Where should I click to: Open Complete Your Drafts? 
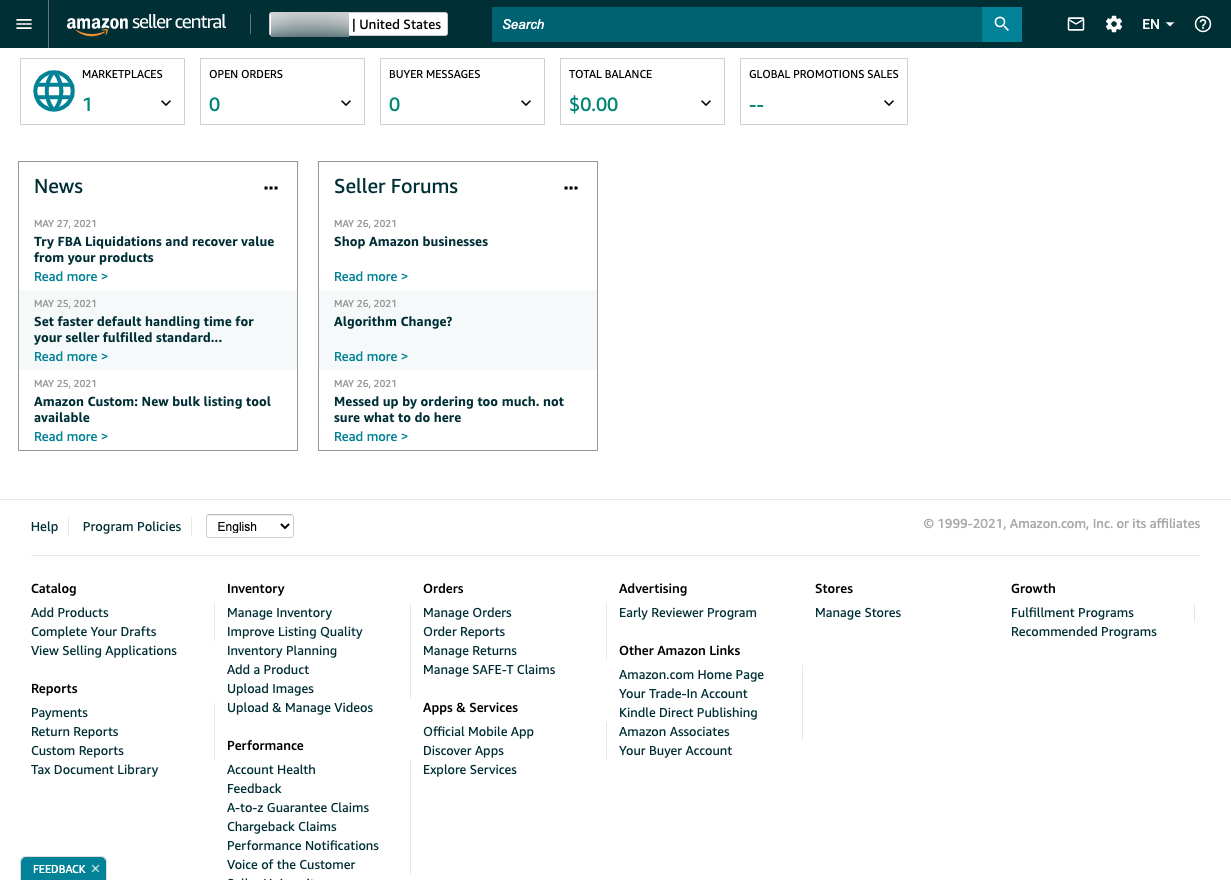94,631
